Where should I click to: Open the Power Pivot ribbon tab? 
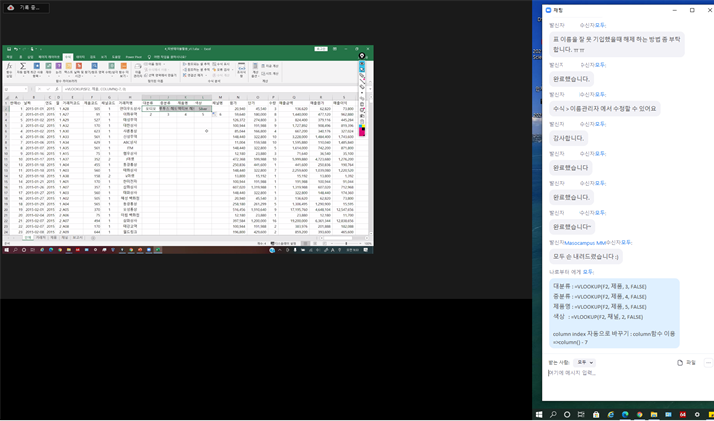[133, 57]
